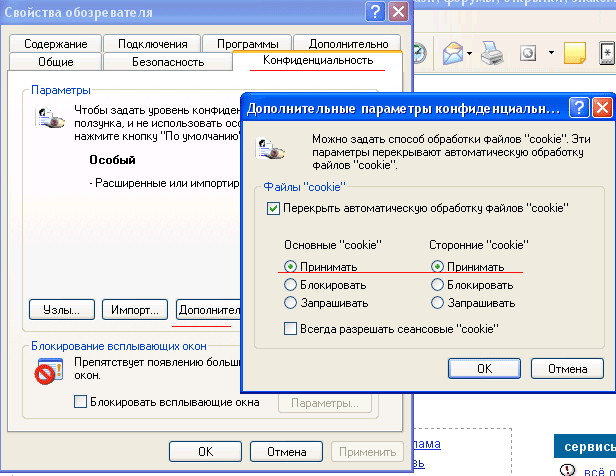Click the gray square toolbar icon near printer
The width and height of the screenshot is (616, 476).
coord(529,52)
